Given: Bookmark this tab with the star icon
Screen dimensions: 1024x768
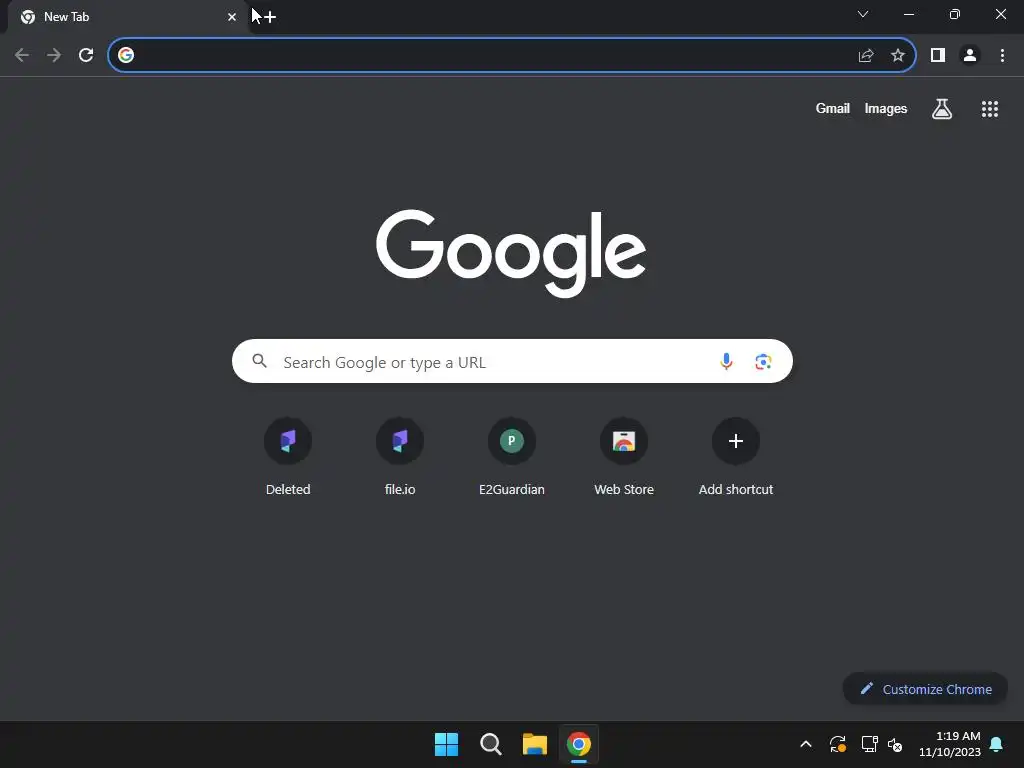Looking at the screenshot, I should pos(898,55).
